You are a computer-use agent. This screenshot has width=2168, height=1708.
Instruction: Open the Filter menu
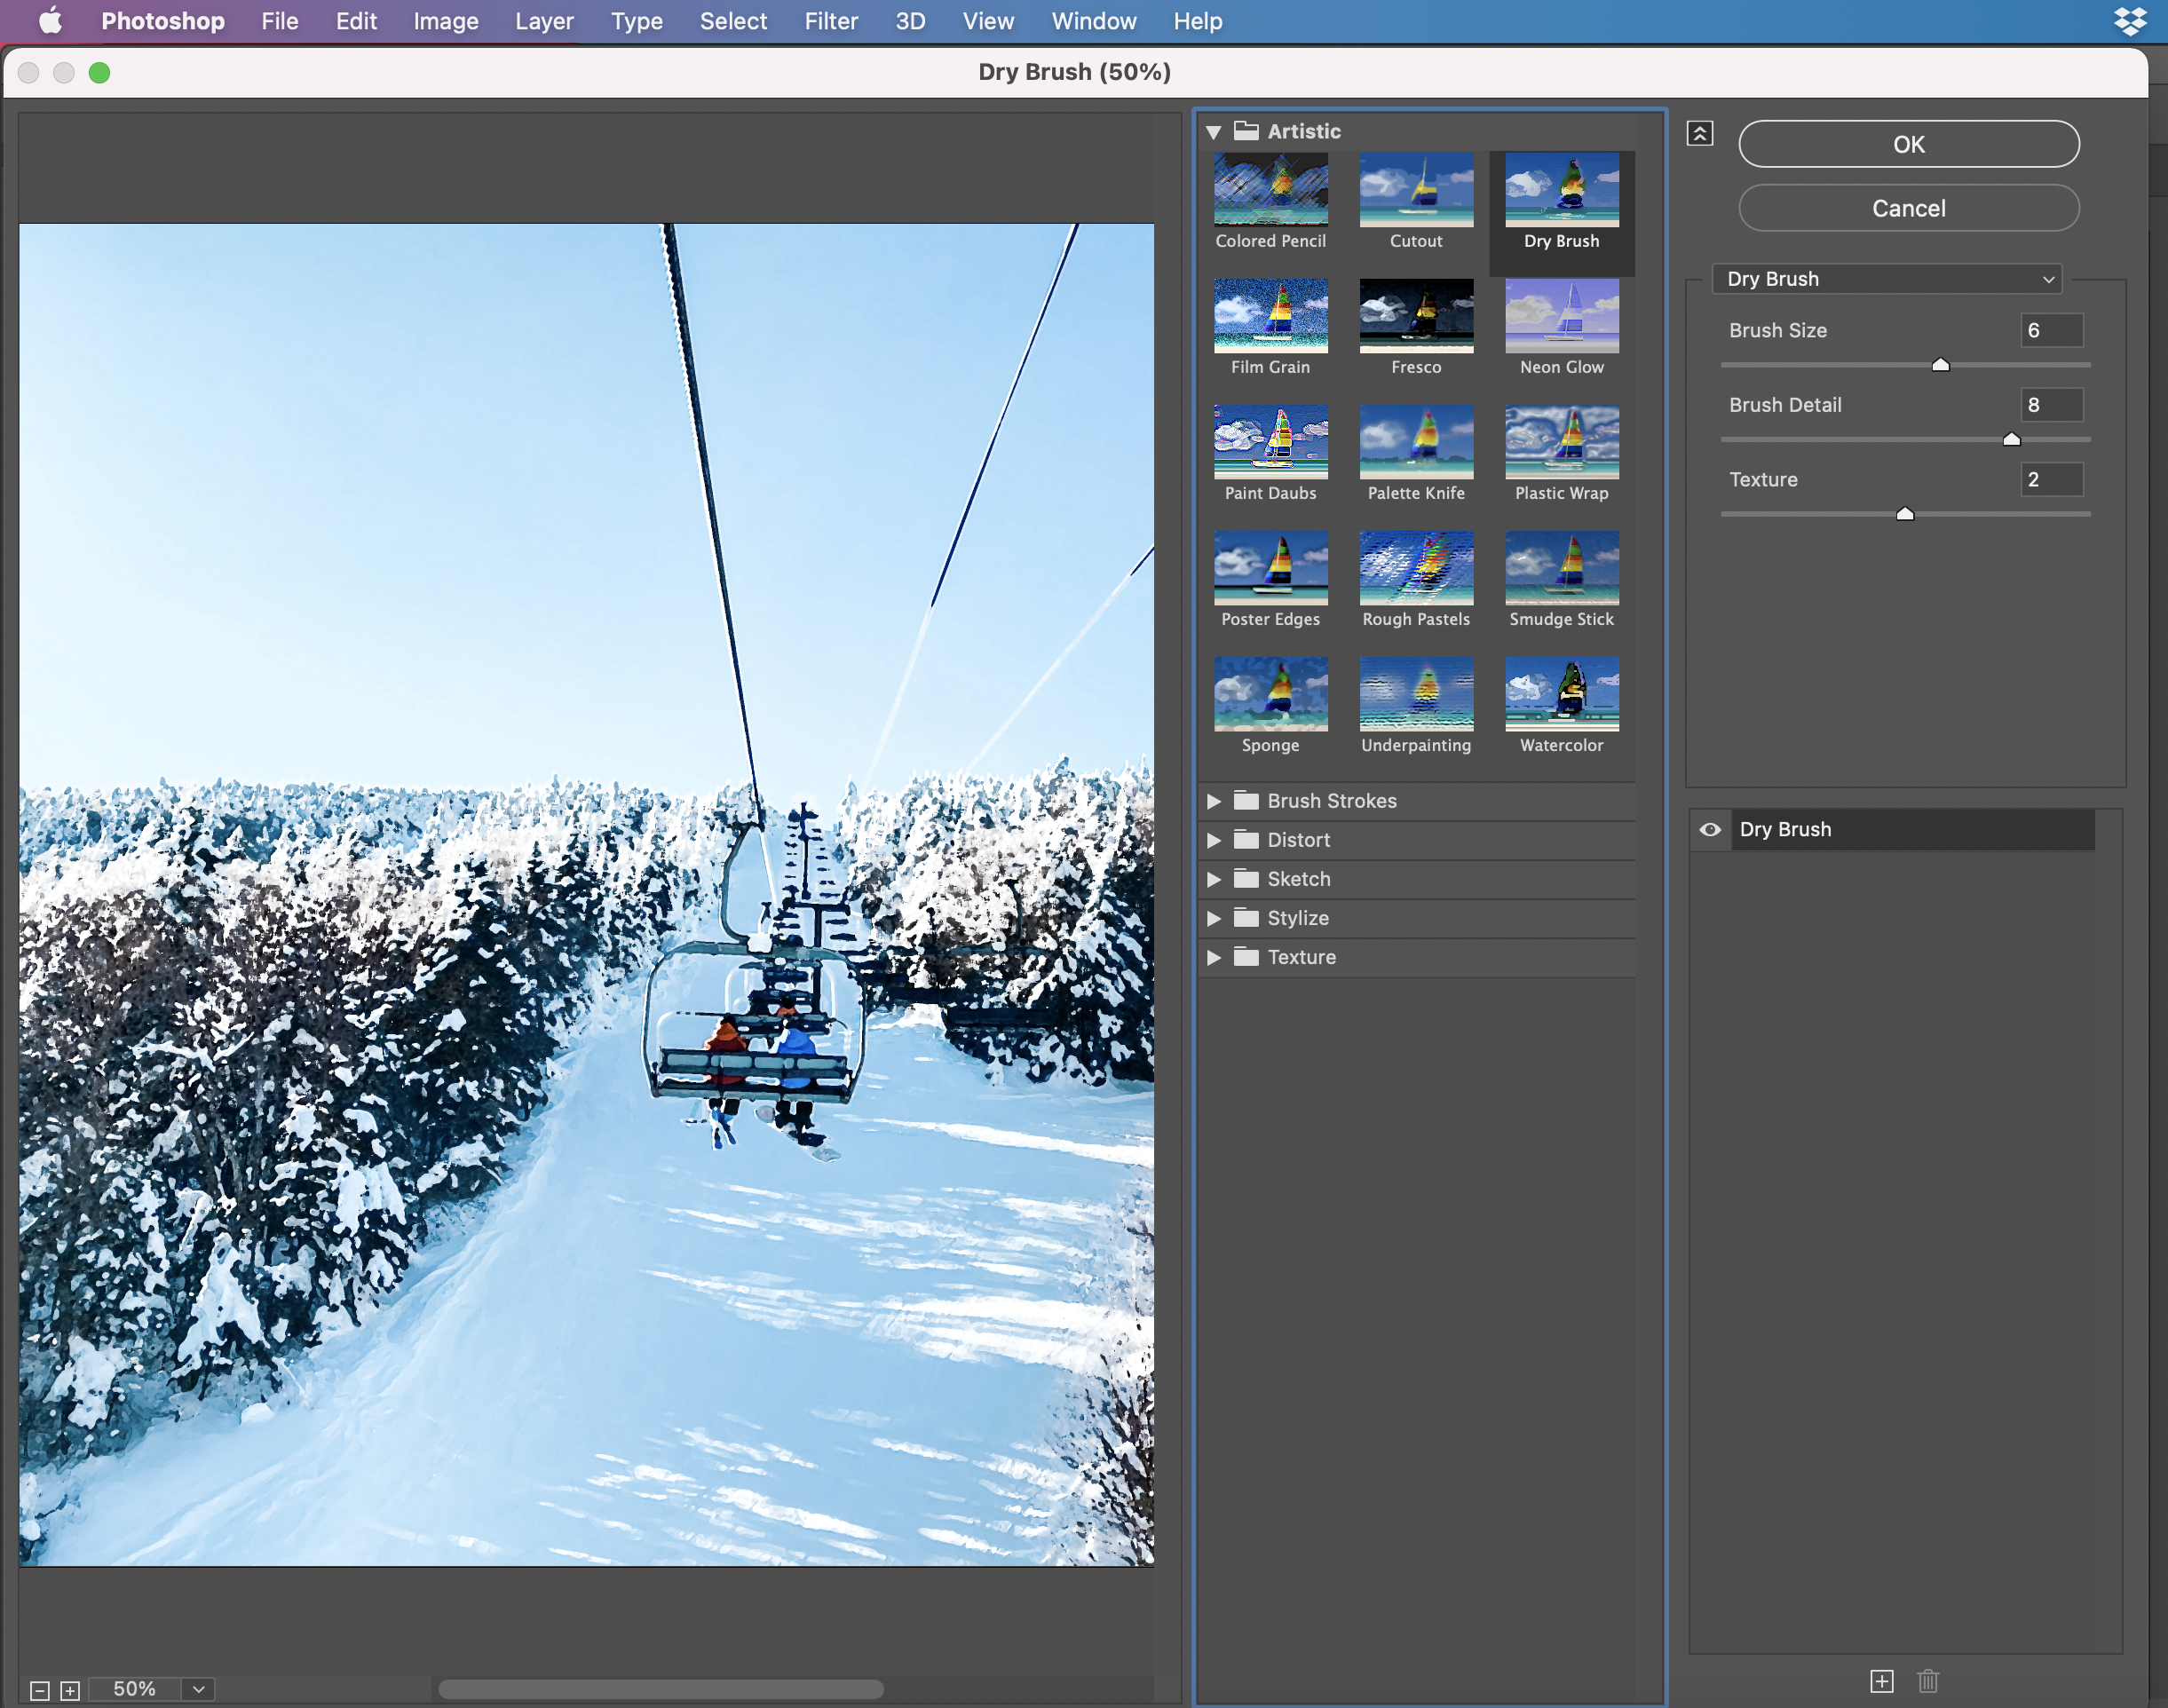[830, 21]
